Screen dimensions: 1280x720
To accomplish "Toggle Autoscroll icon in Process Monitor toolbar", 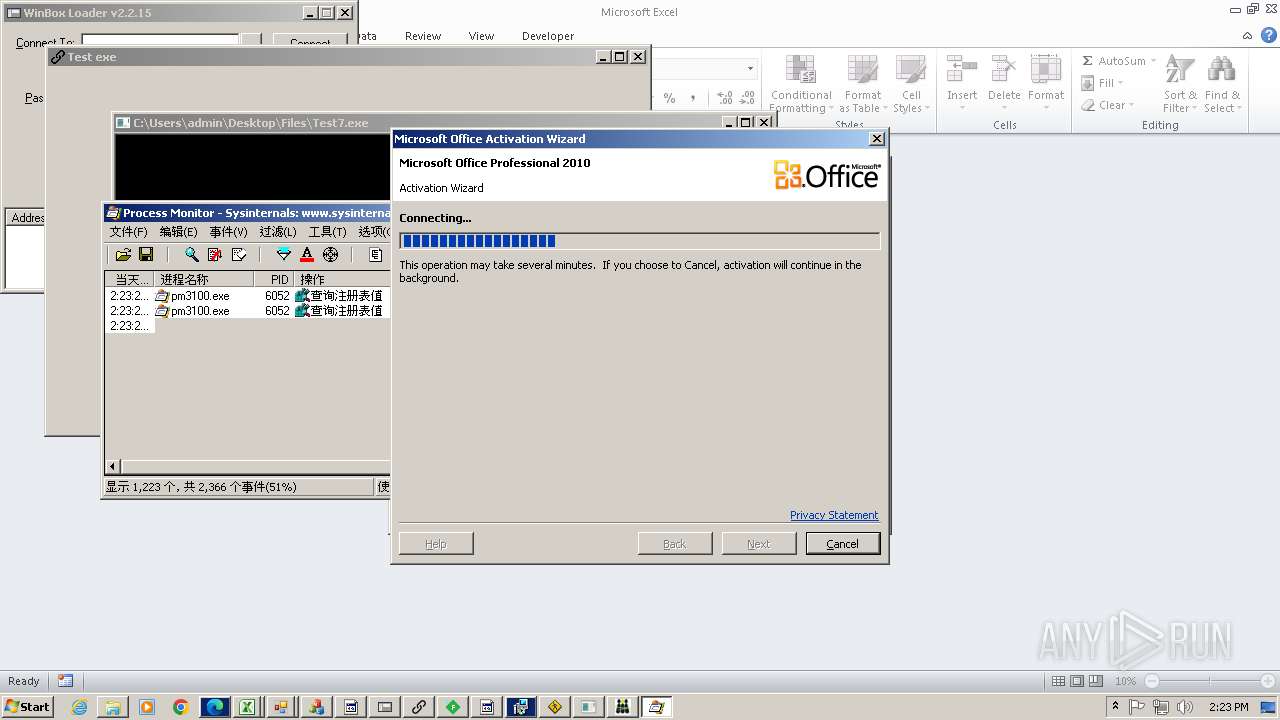I will 215,255.
